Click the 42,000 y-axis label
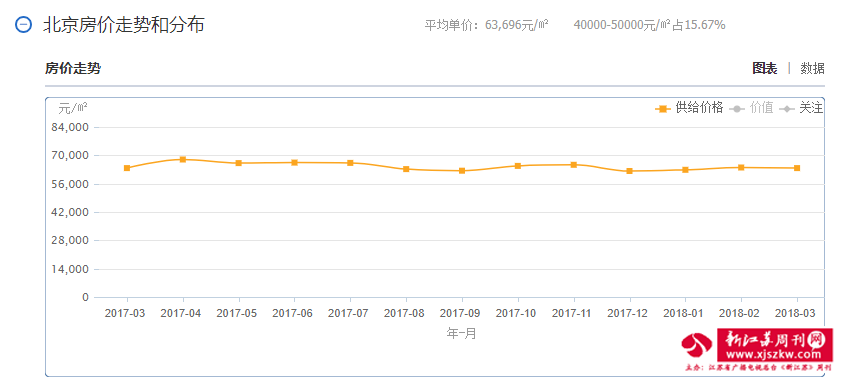 [70, 213]
